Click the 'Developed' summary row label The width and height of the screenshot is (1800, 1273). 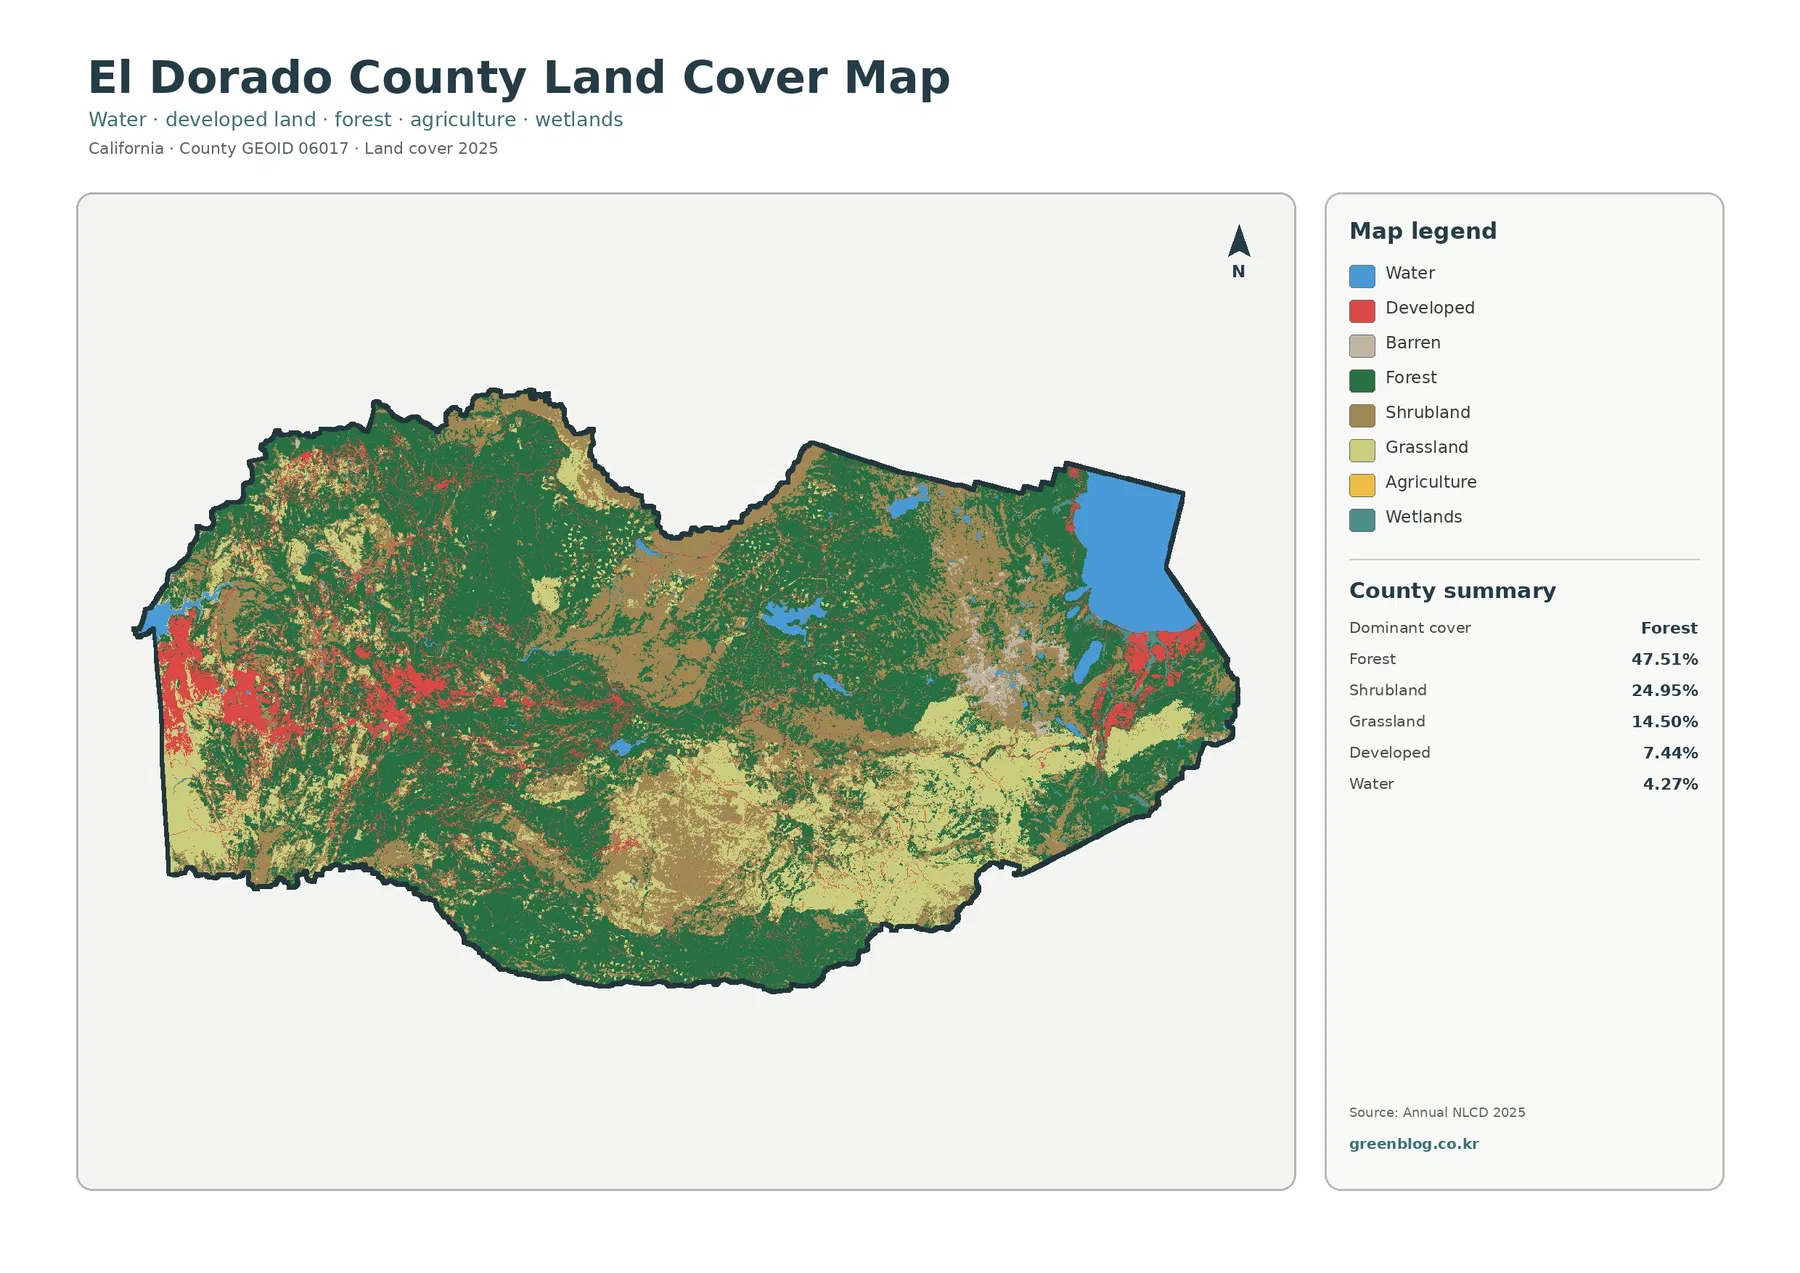click(1390, 752)
